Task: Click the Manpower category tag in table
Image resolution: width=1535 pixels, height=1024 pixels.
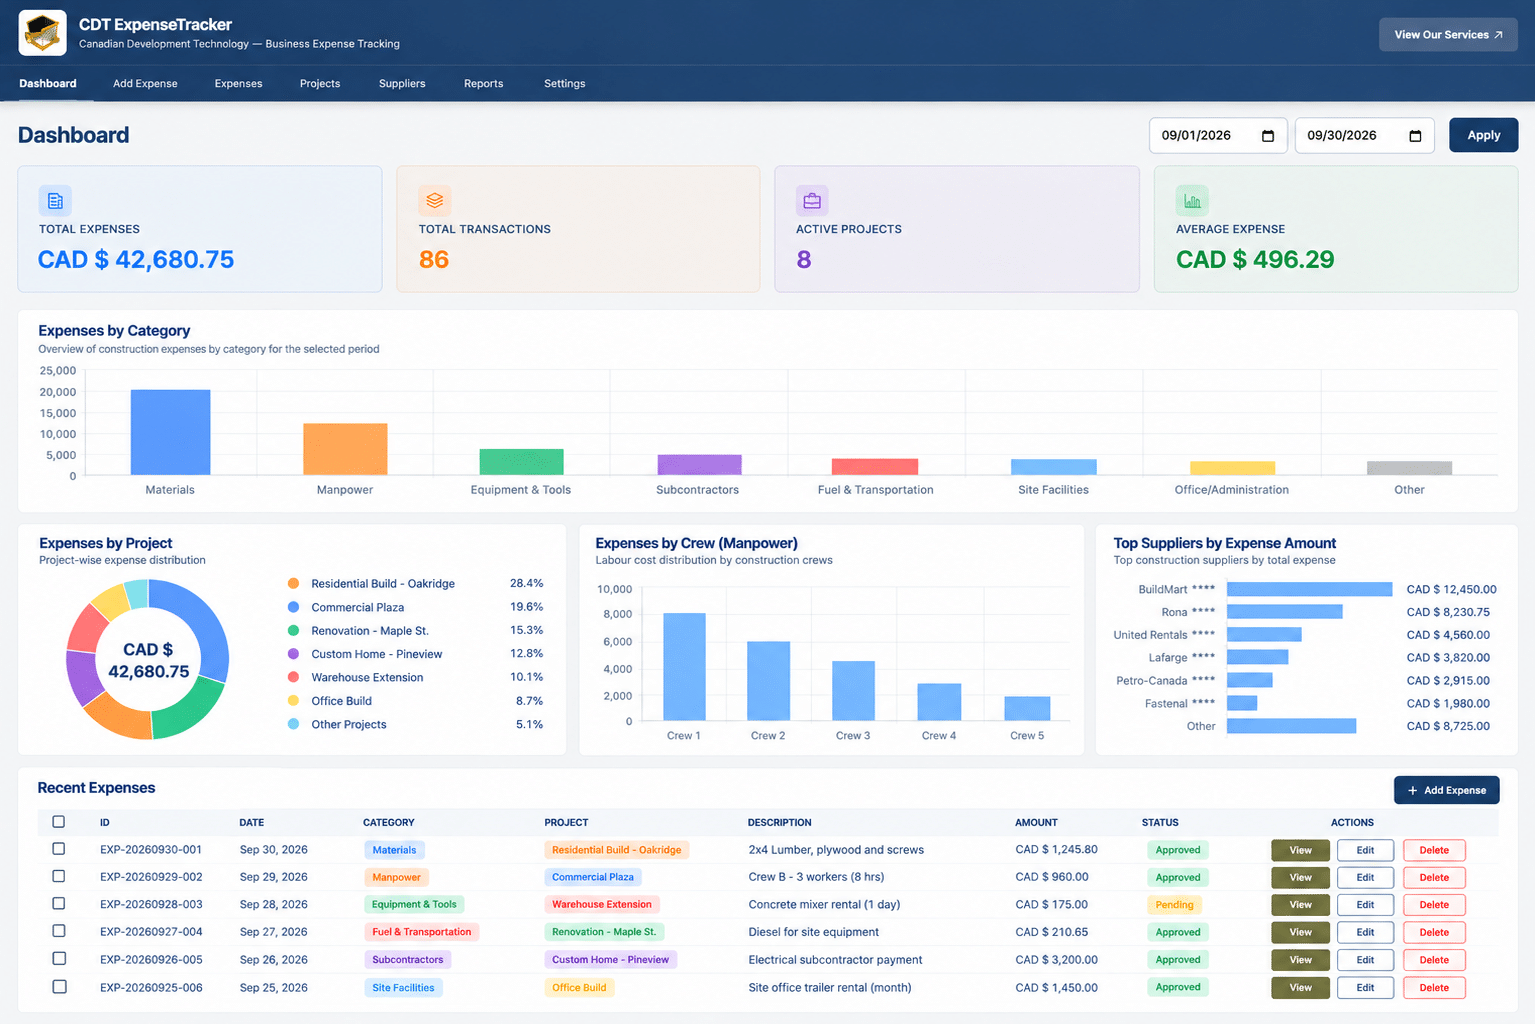Action: coord(396,877)
